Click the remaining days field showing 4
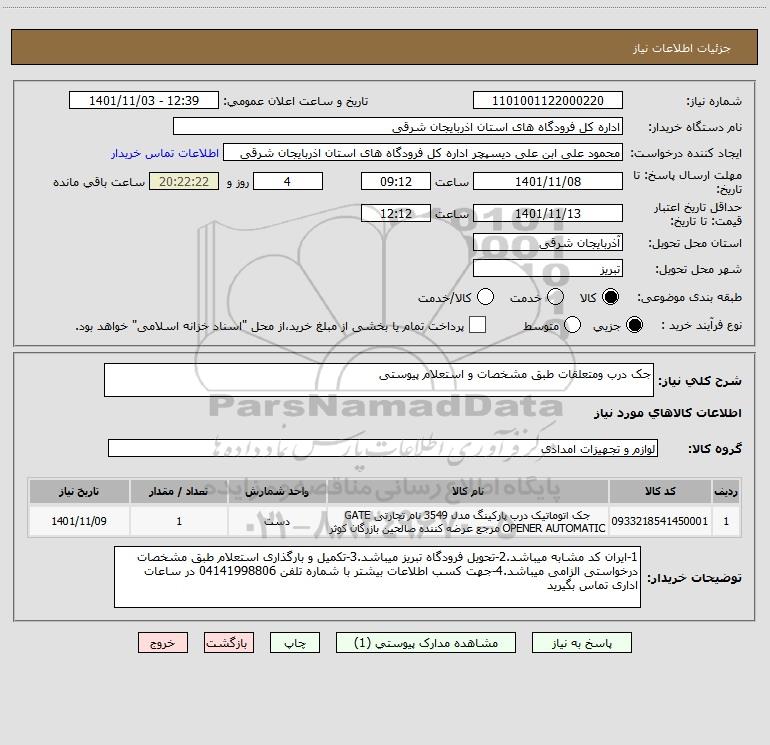This screenshot has width=770, height=745. pyautogui.click(x=288, y=181)
